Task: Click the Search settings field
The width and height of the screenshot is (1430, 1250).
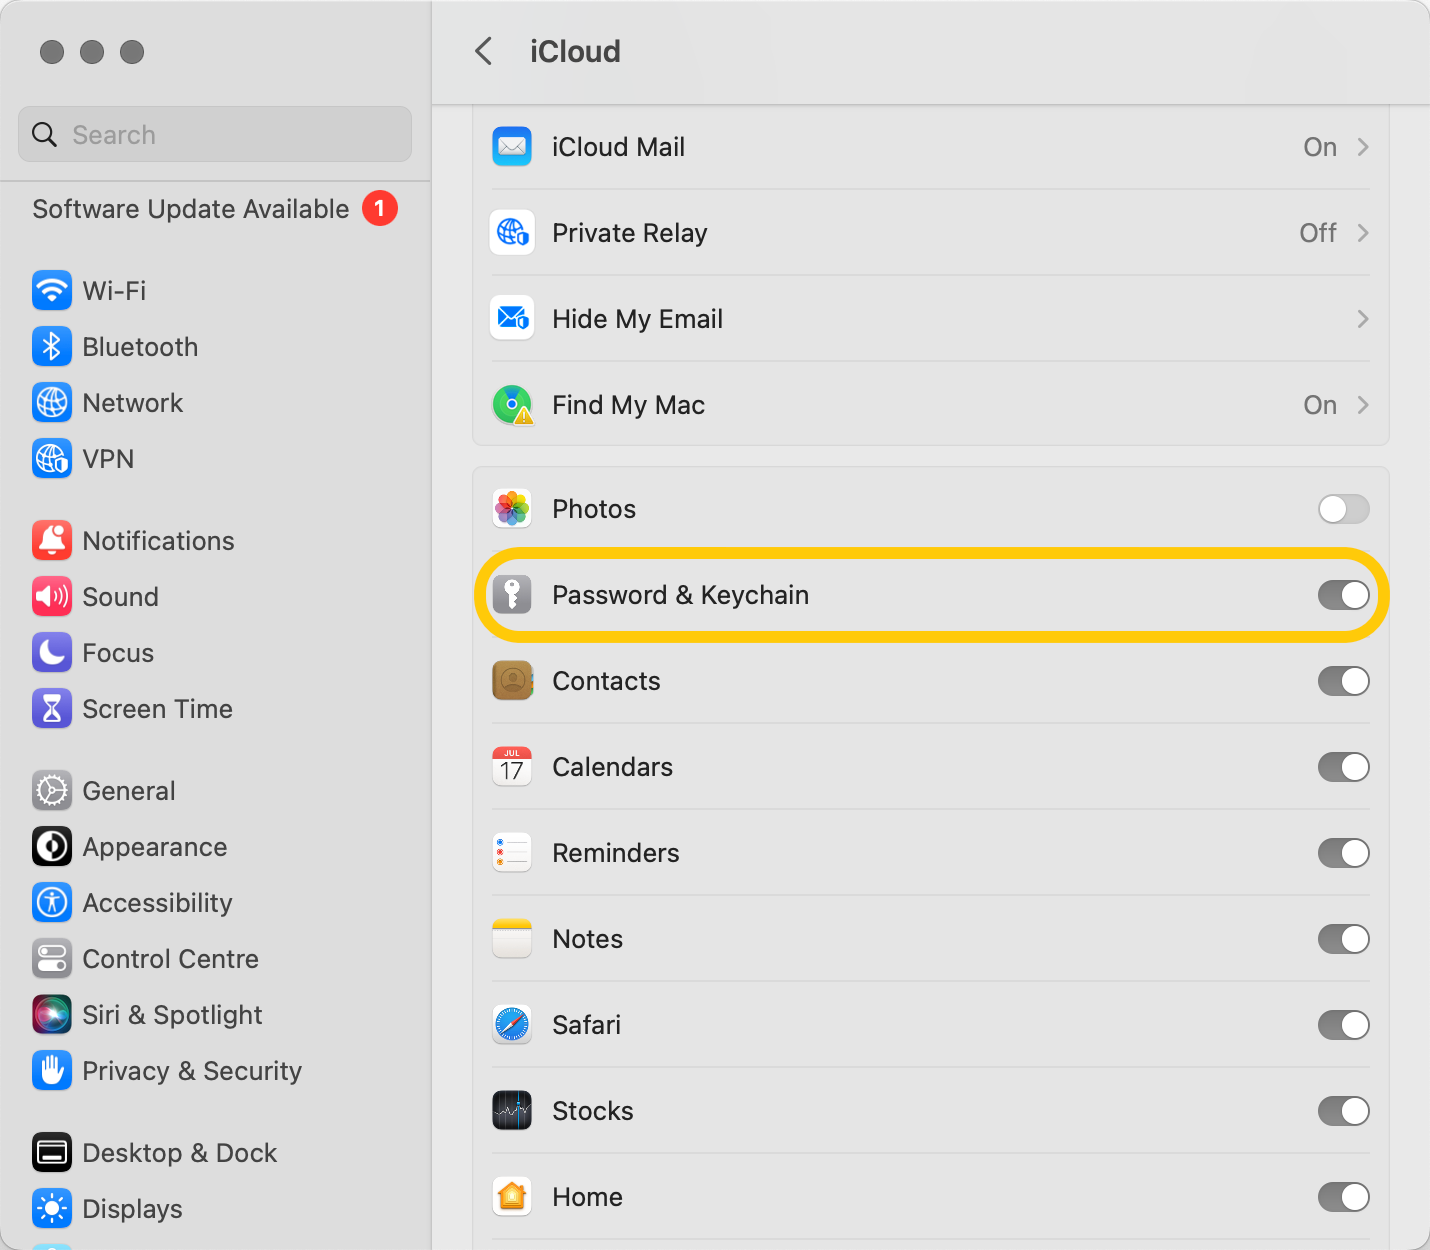Action: coord(215,134)
